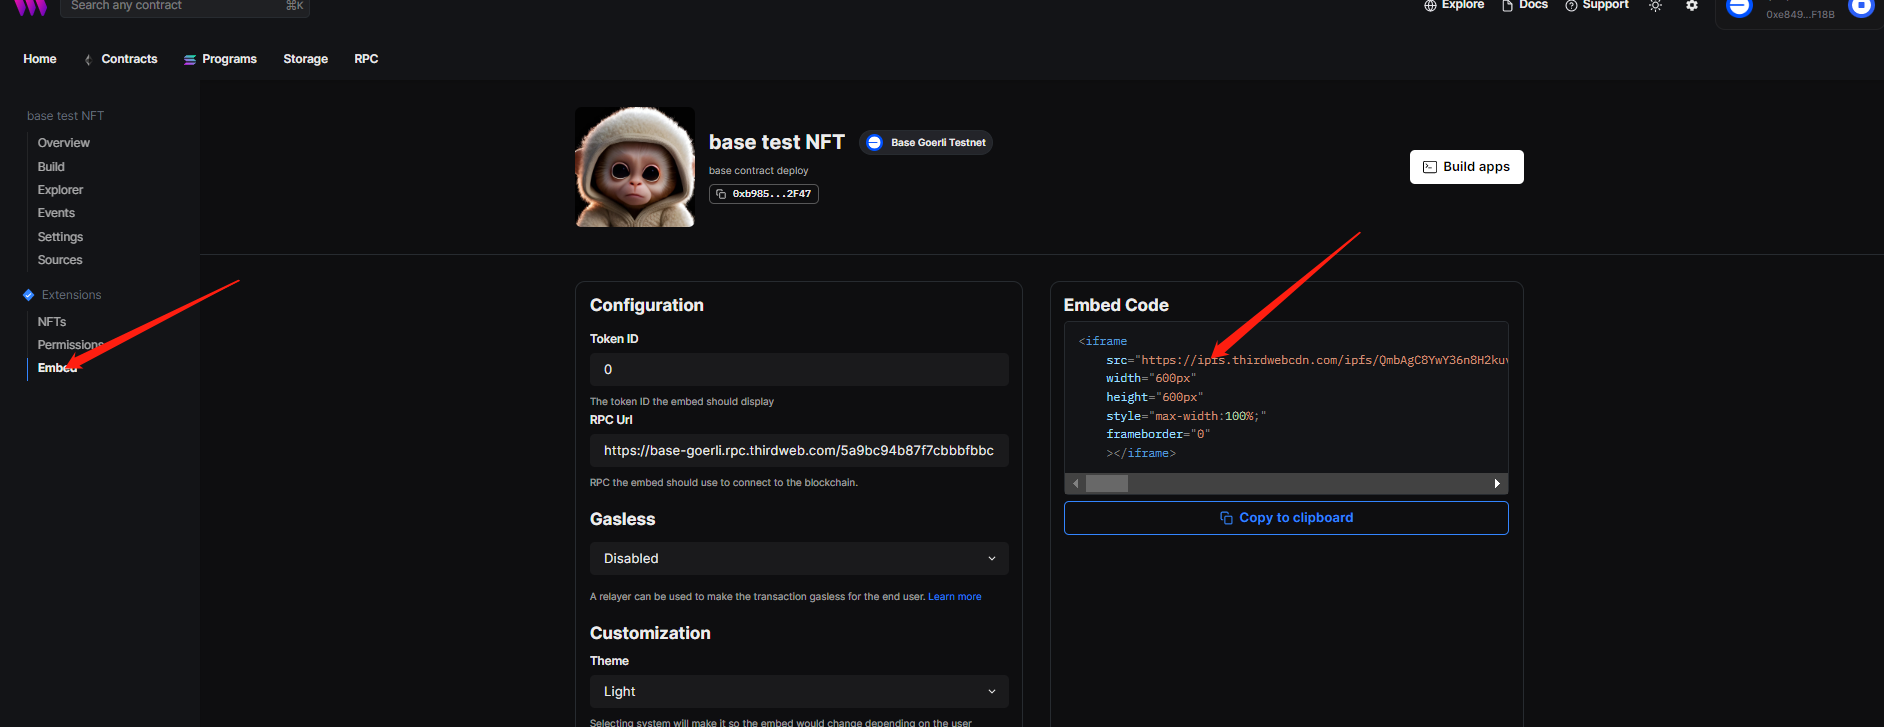Click the Extensions diamond icon in sidebar
Image resolution: width=1884 pixels, height=727 pixels.
click(x=28, y=295)
